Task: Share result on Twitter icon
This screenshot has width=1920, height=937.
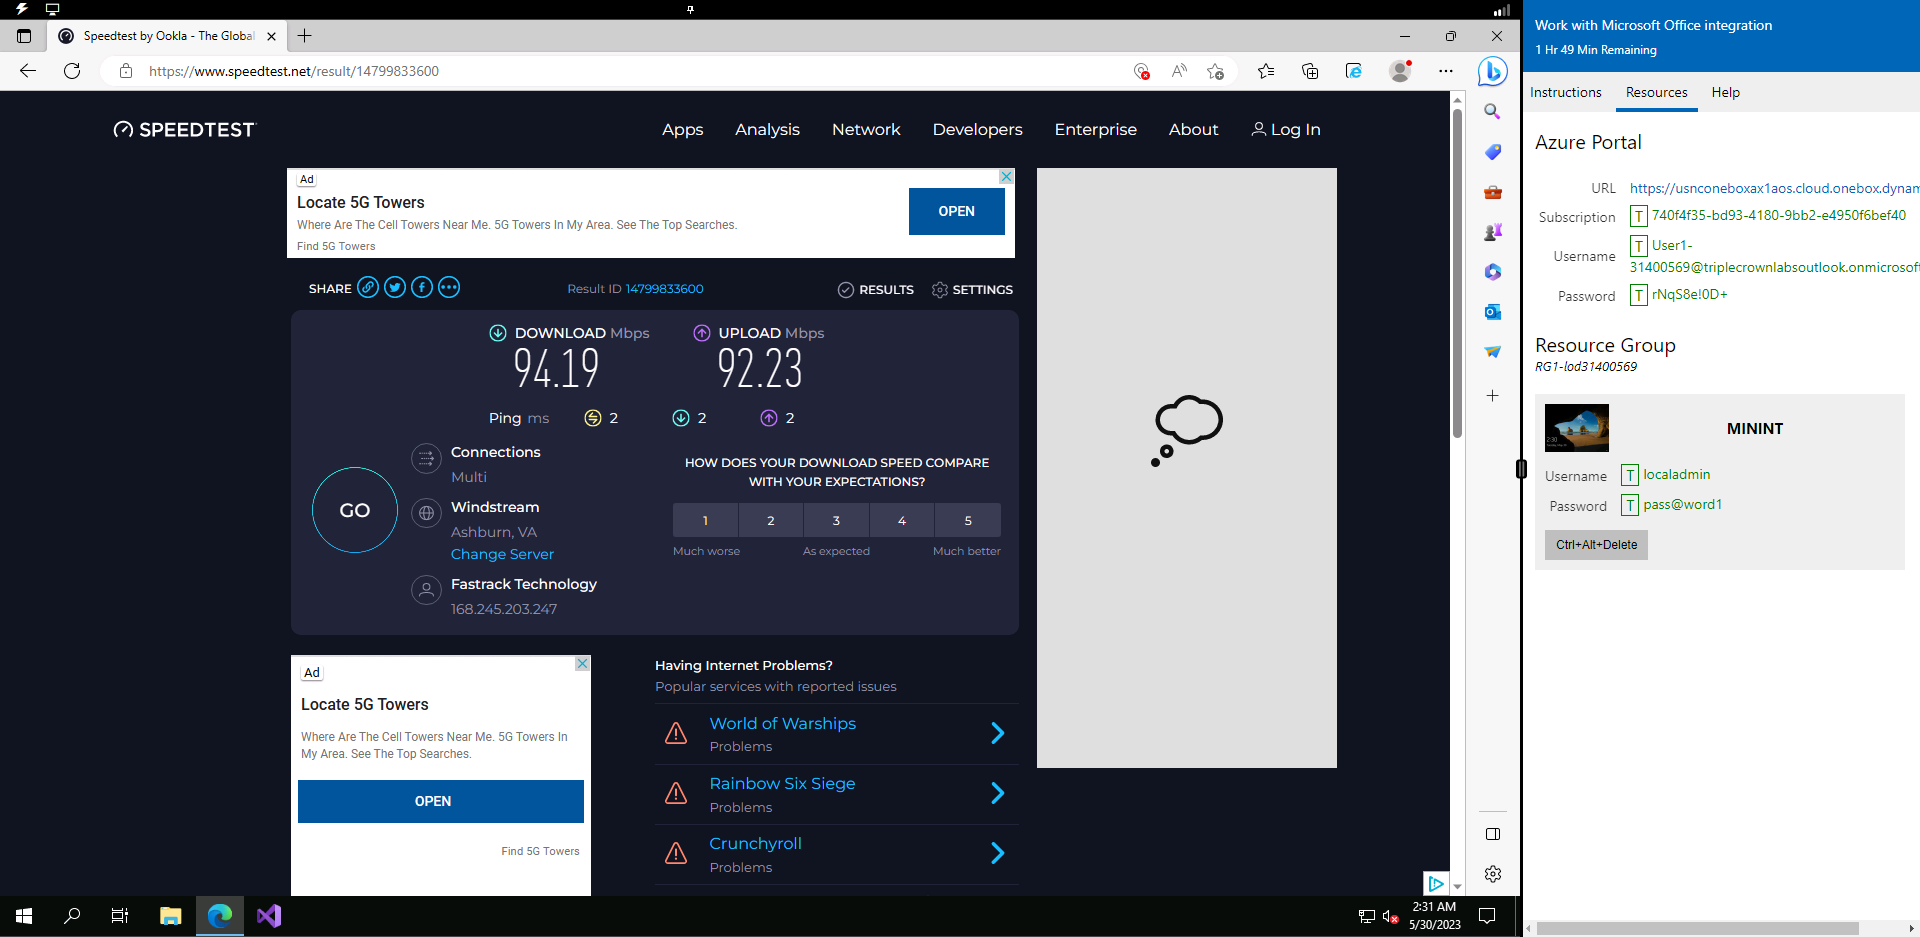Action: click(395, 288)
